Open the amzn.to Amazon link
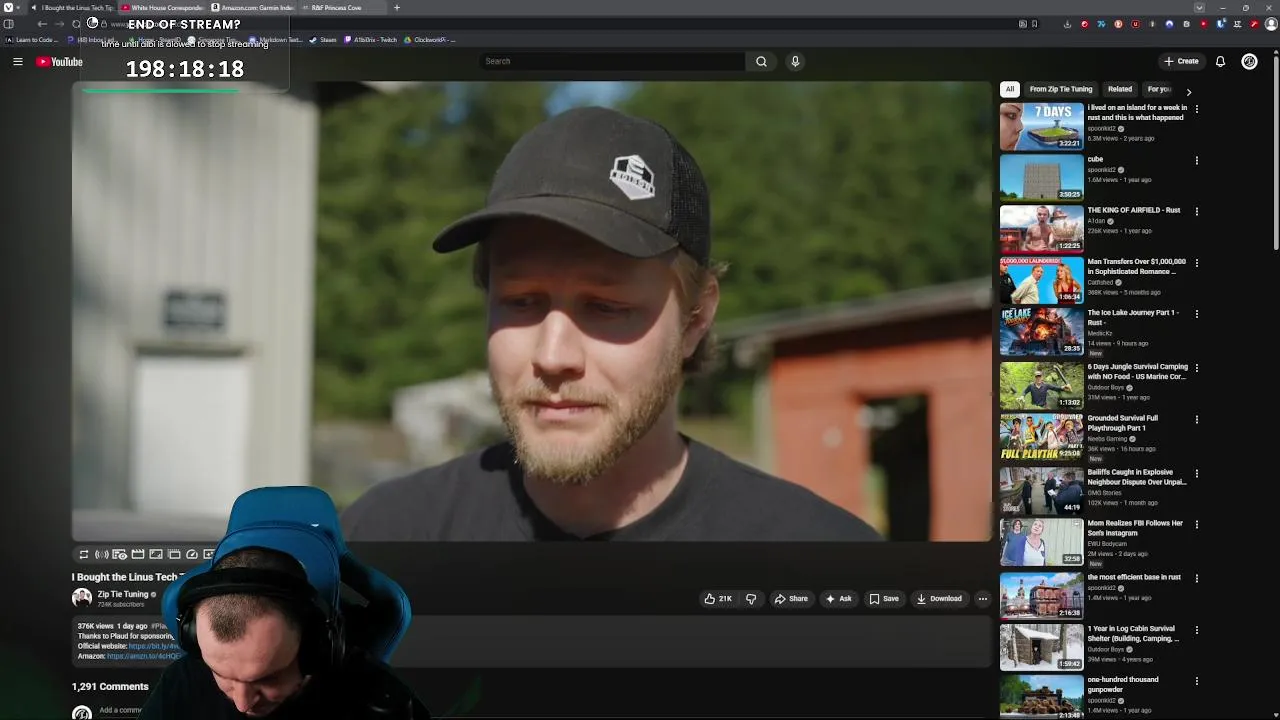The image size is (1280, 720). click(x=143, y=656)
